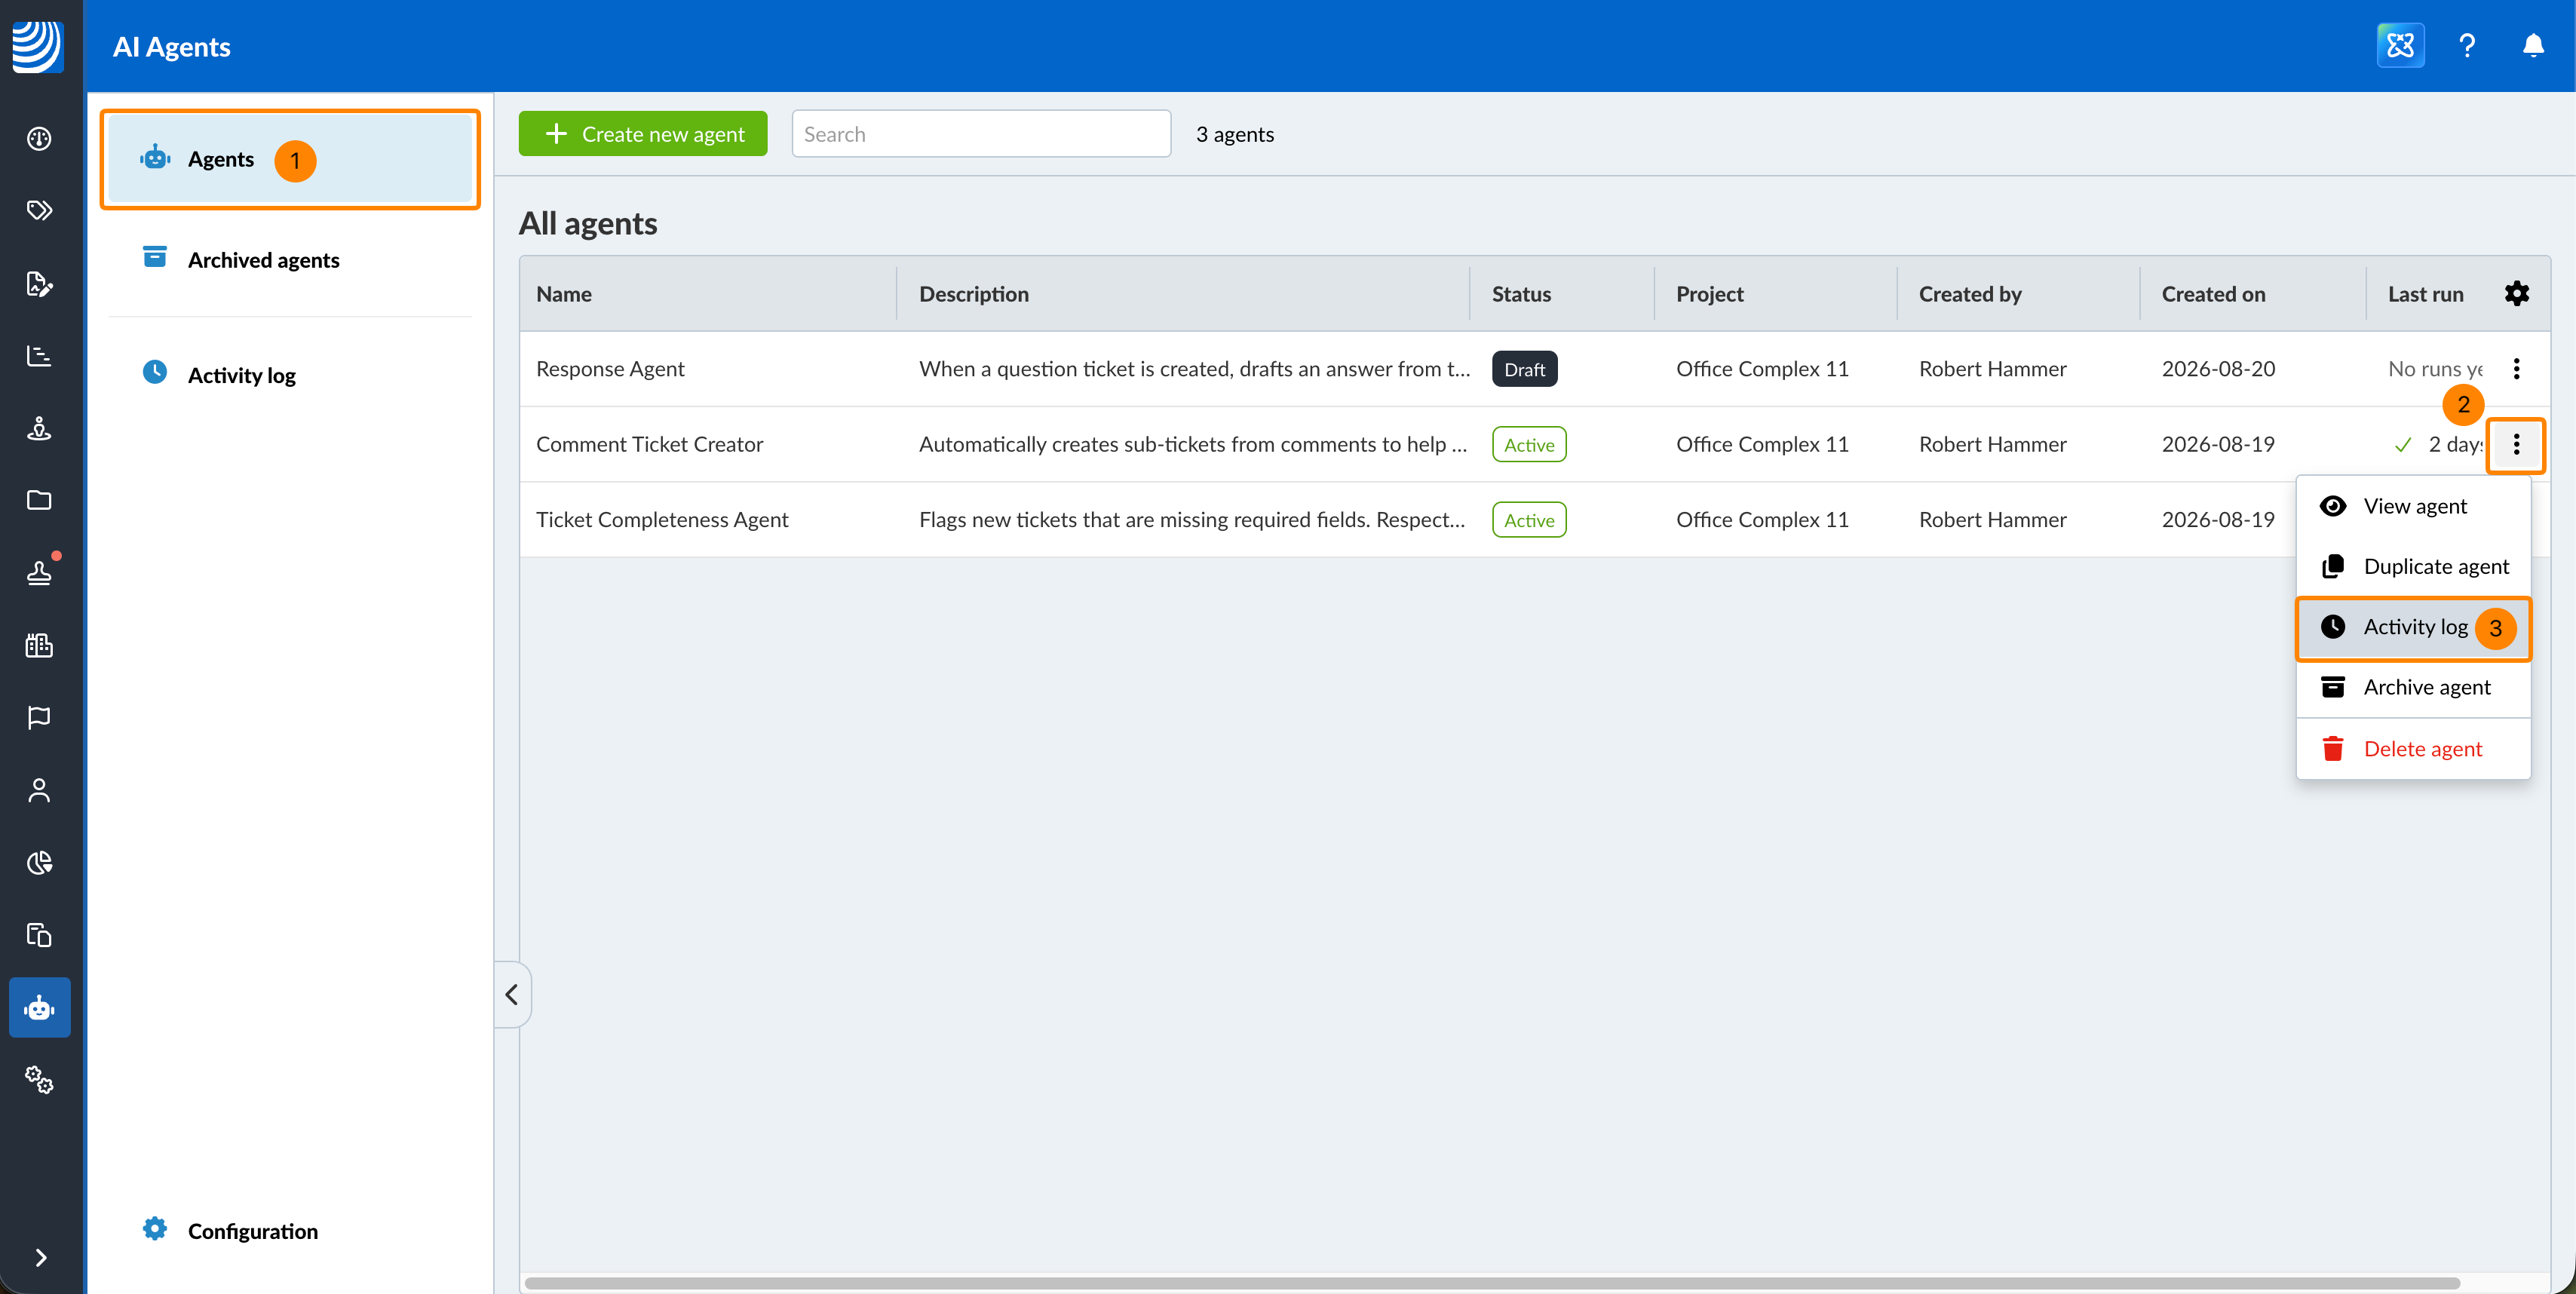The image size is (2576, 1294).
Task: Open the tags icon in left rail
Action: [39, 210]
